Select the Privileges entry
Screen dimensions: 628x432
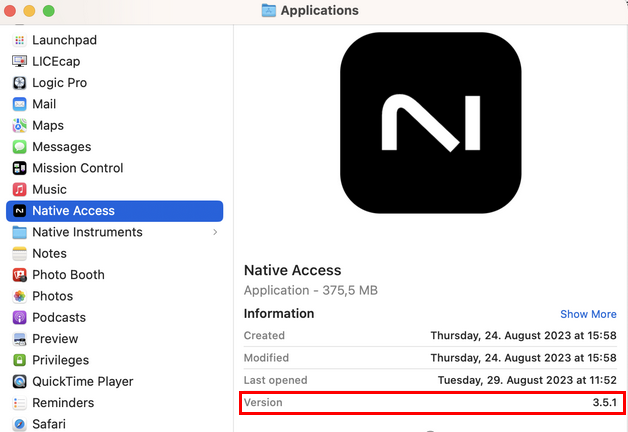pyautogui.click(x=115, y=360)
